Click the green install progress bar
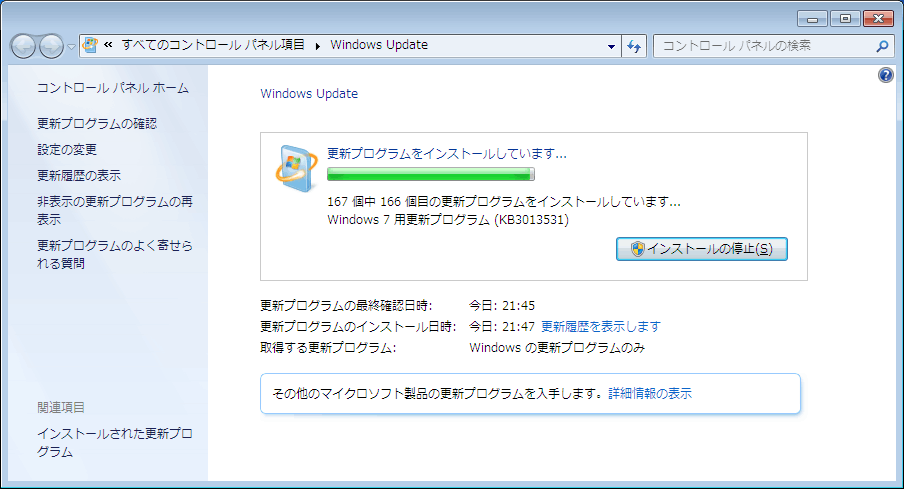The width and height of the screenshot is (904, 489). click(431, 175)
